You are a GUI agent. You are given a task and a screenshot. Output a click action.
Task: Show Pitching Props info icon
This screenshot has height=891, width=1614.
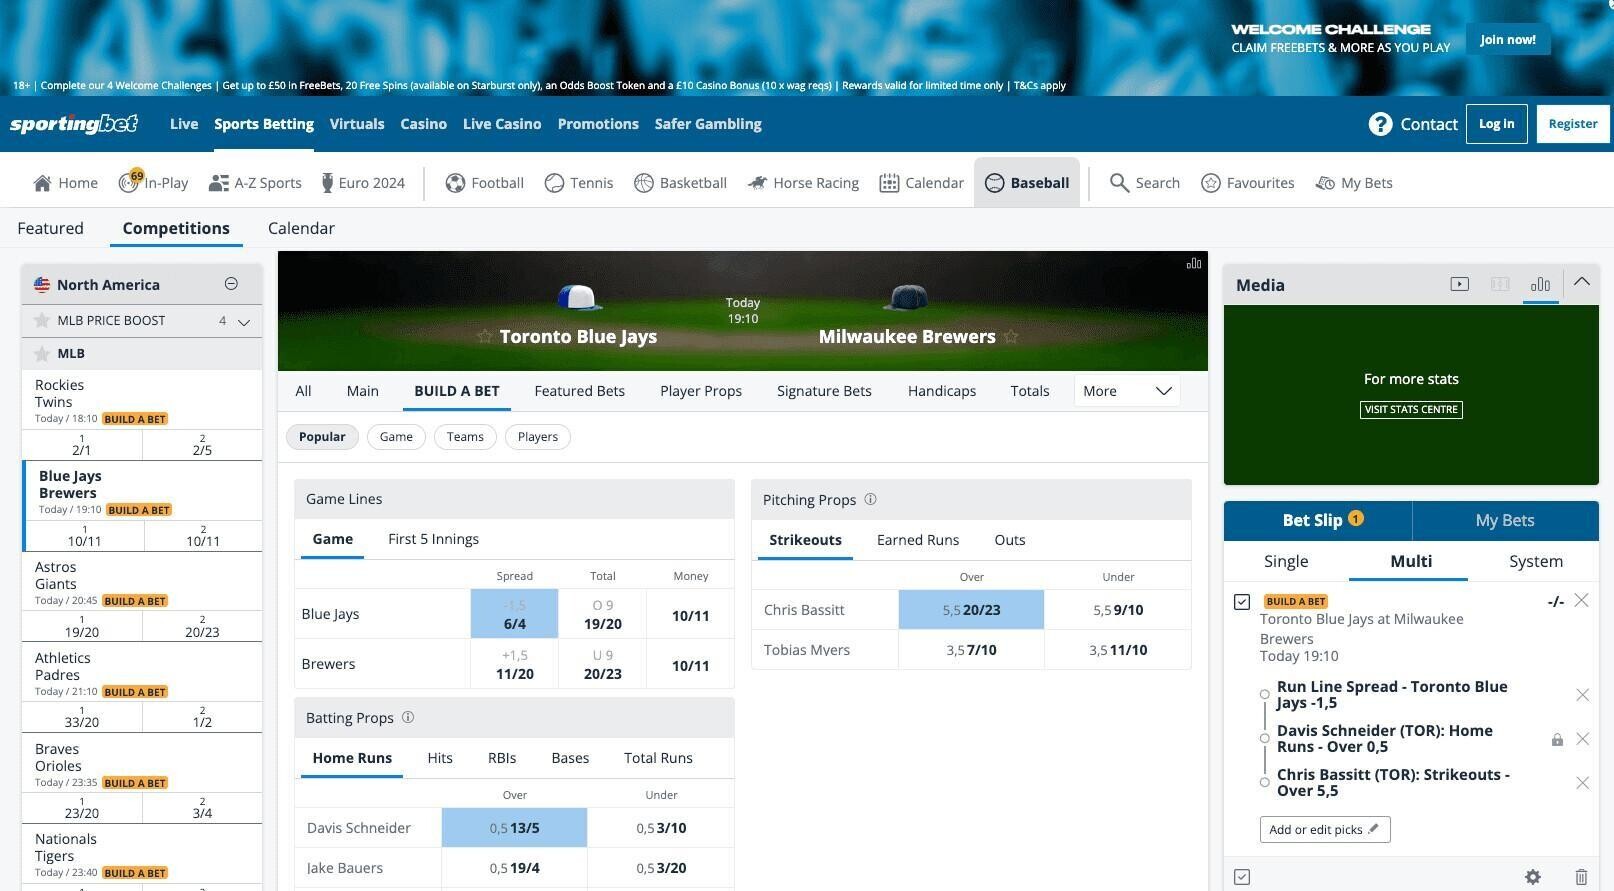click(870, 499)
